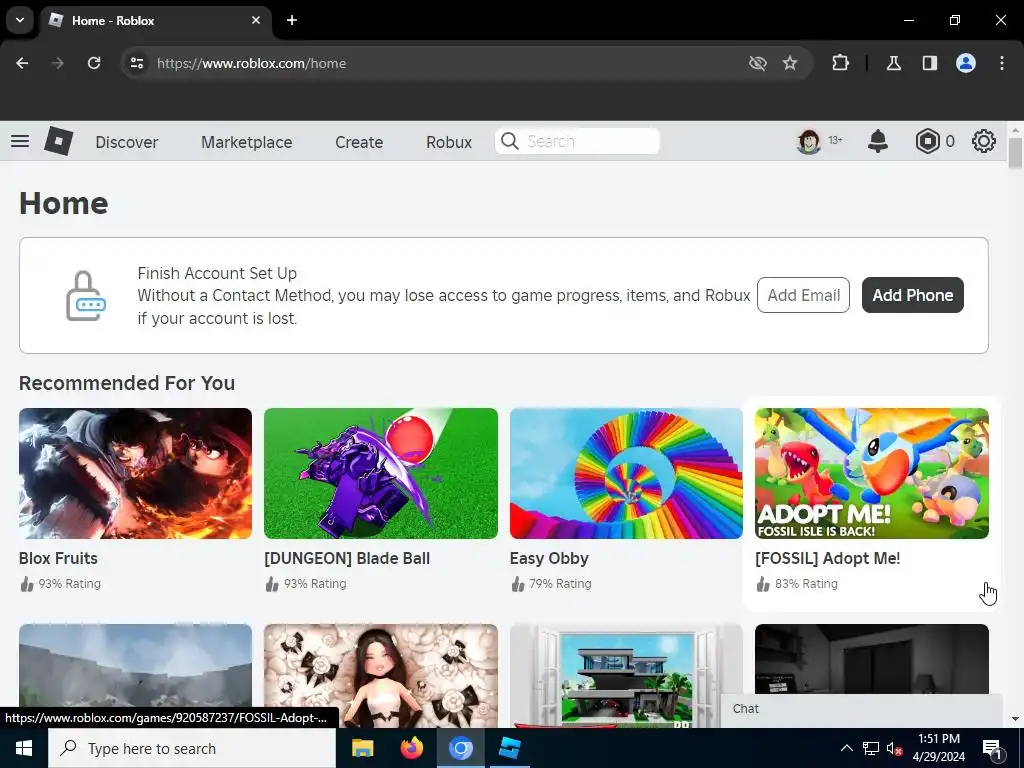This screenshot has height=768, width=1024.
Task: Open the Adopt Me! thumbnail
Action: click(872, 473)
